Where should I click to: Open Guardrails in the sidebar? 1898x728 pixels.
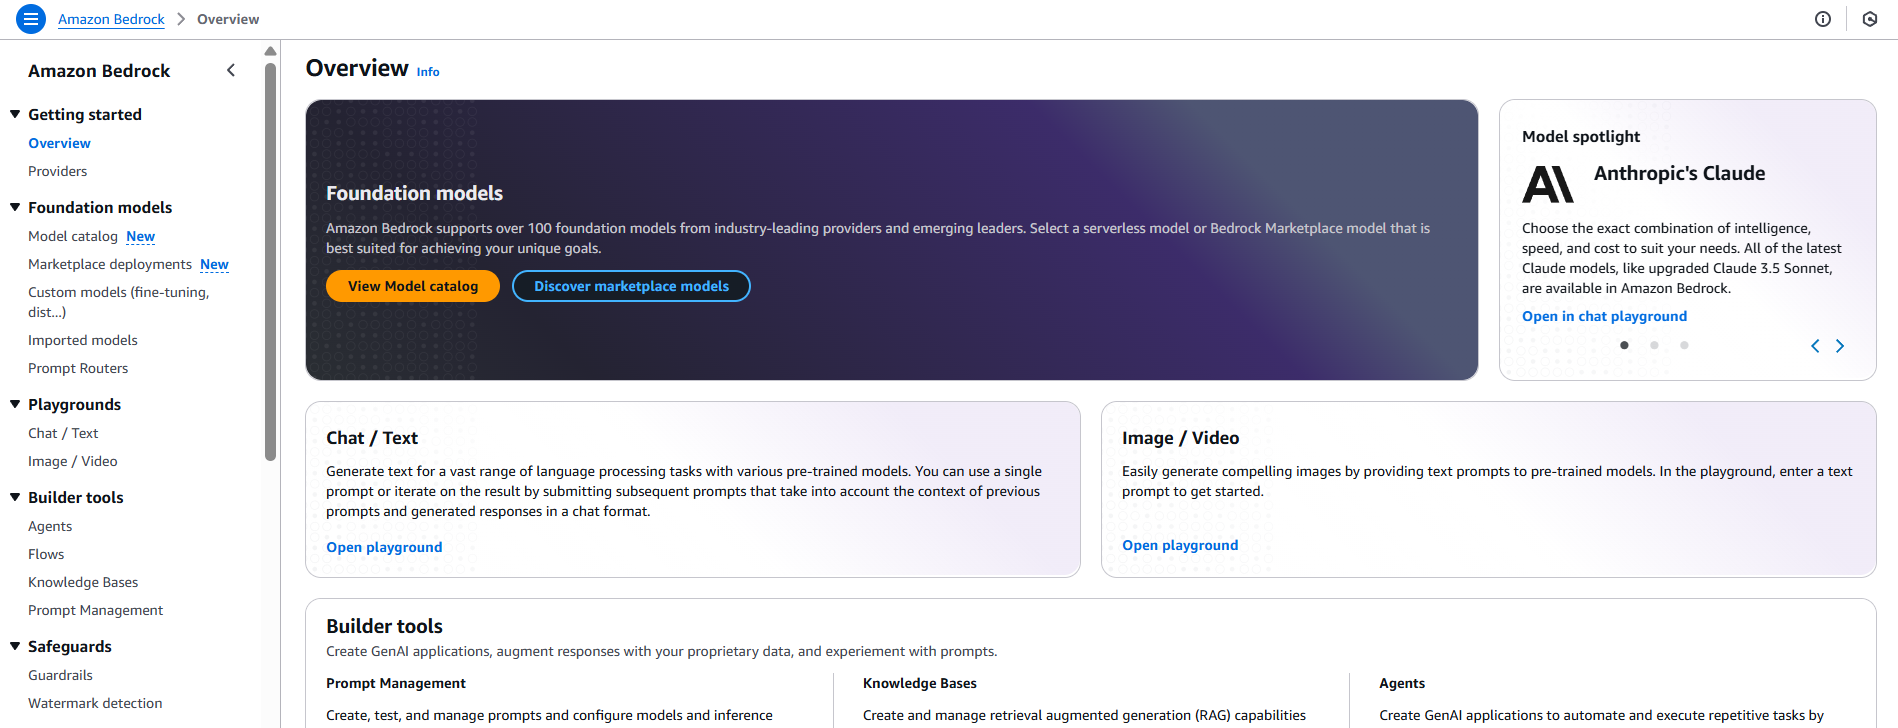click(60, 675)
